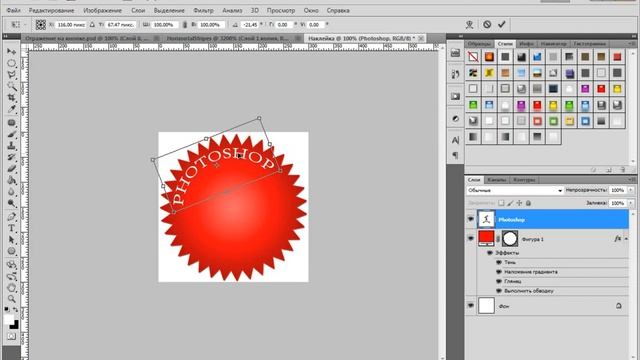Viewport: 640px width, 360px height.
Task: Hide the Фон layer
Action: (x=471, y=306)
